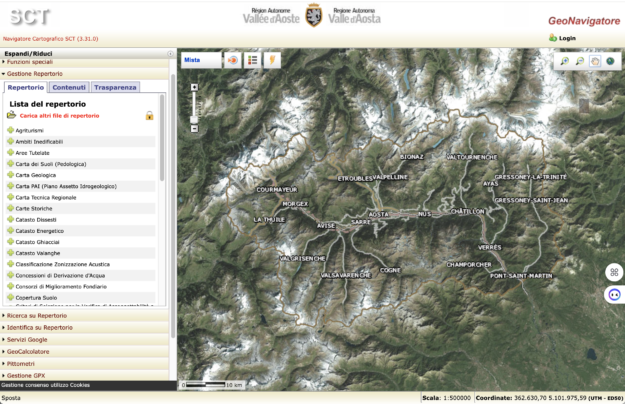The width and height of the screenshot is (625, 404).
Task: Click the Navigatore Cartografico SCT version text
Action: pyautogui.click(x=51, y=39)
